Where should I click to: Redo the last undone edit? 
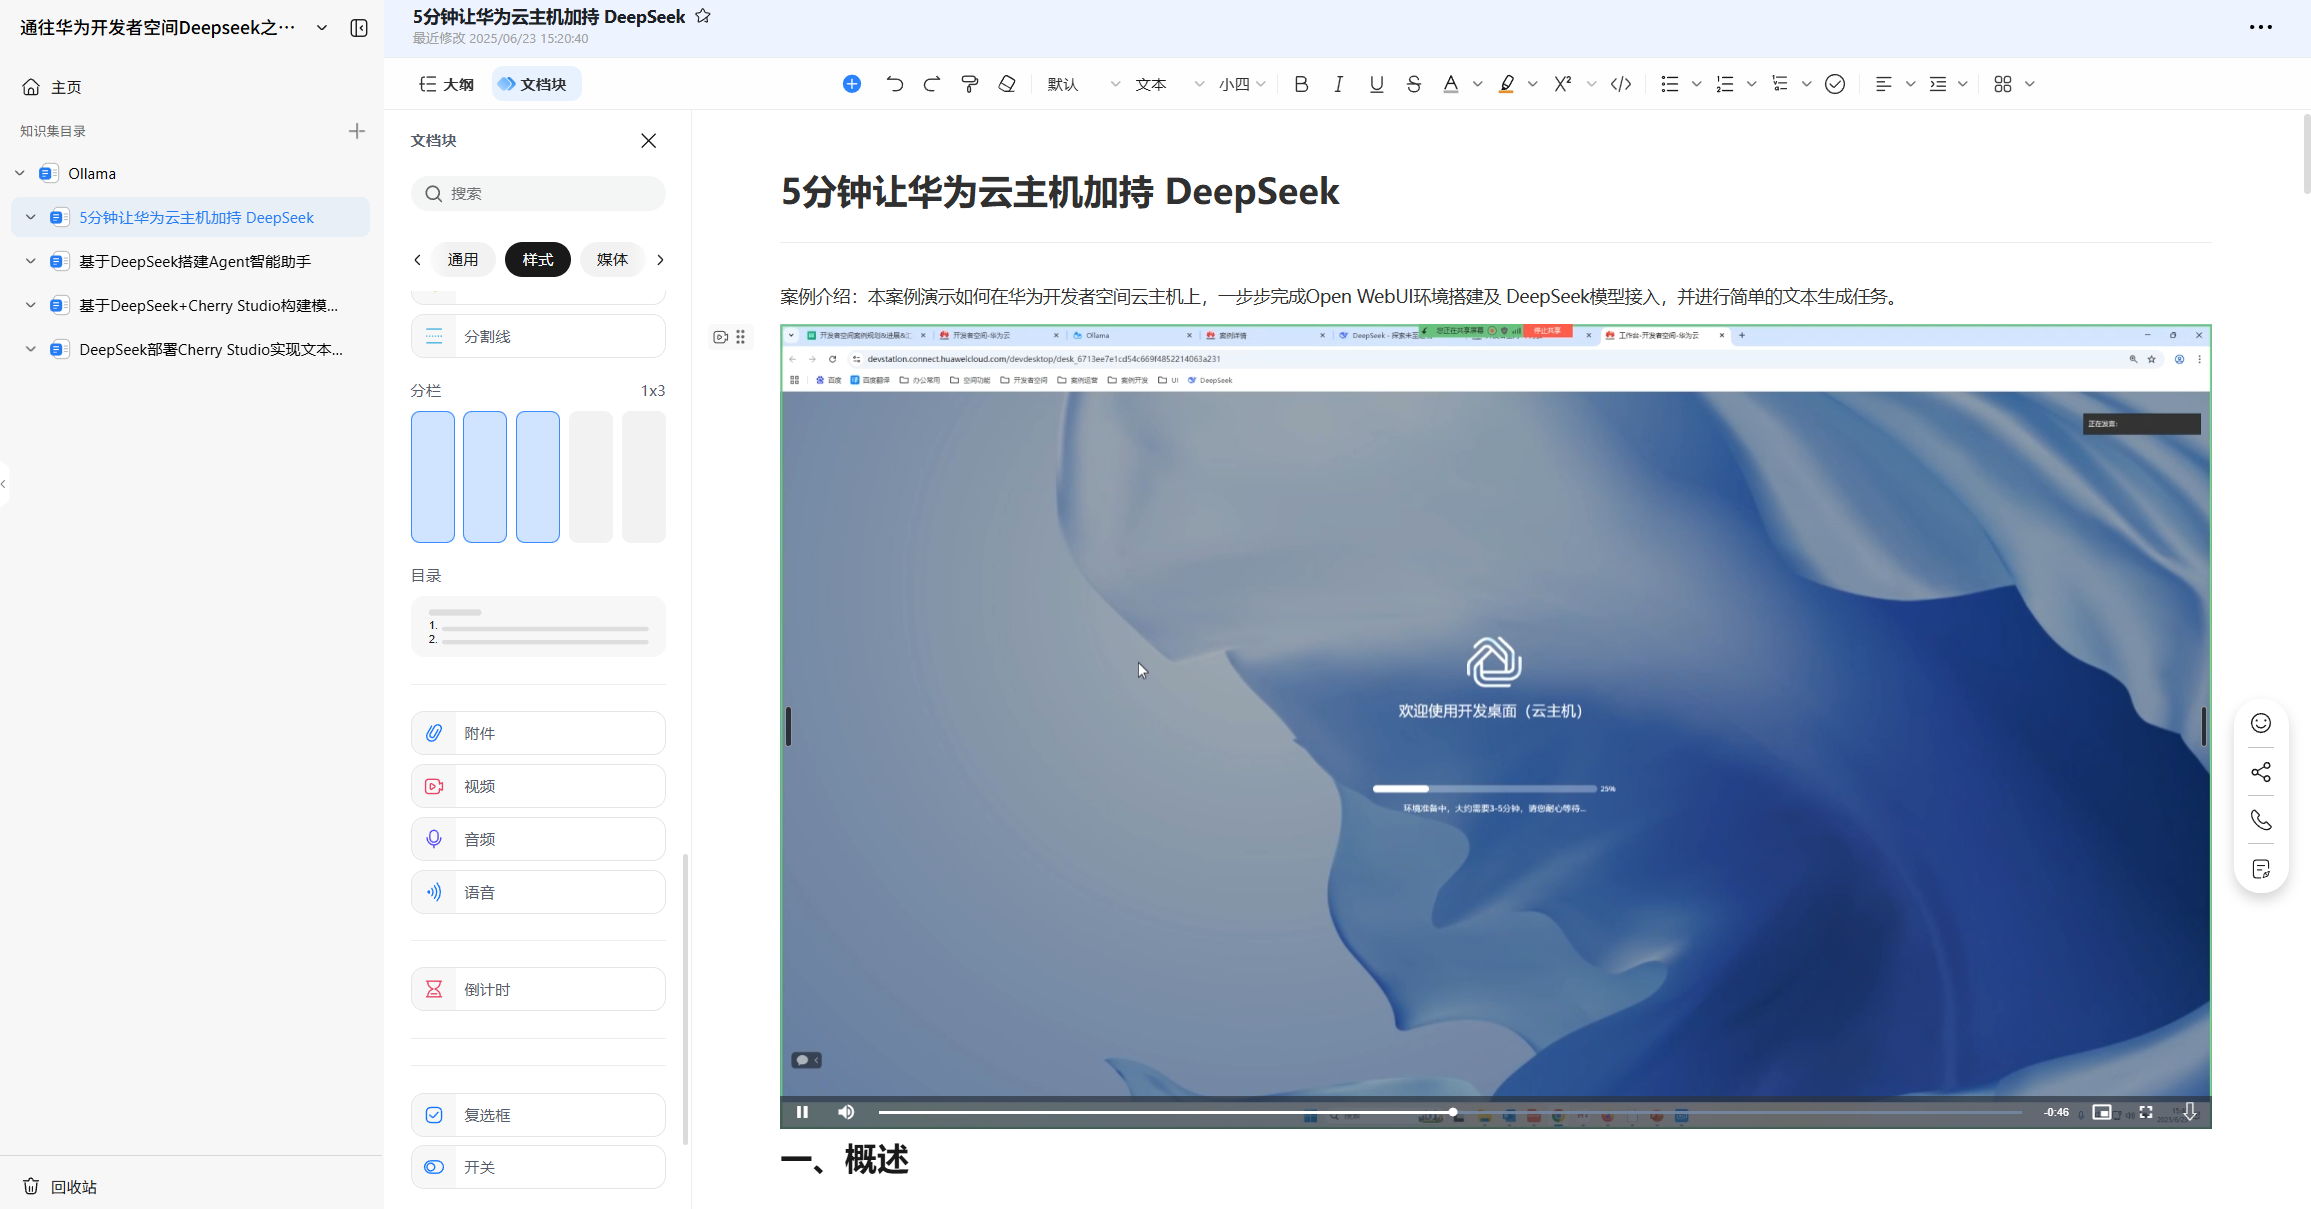(932, 84)
